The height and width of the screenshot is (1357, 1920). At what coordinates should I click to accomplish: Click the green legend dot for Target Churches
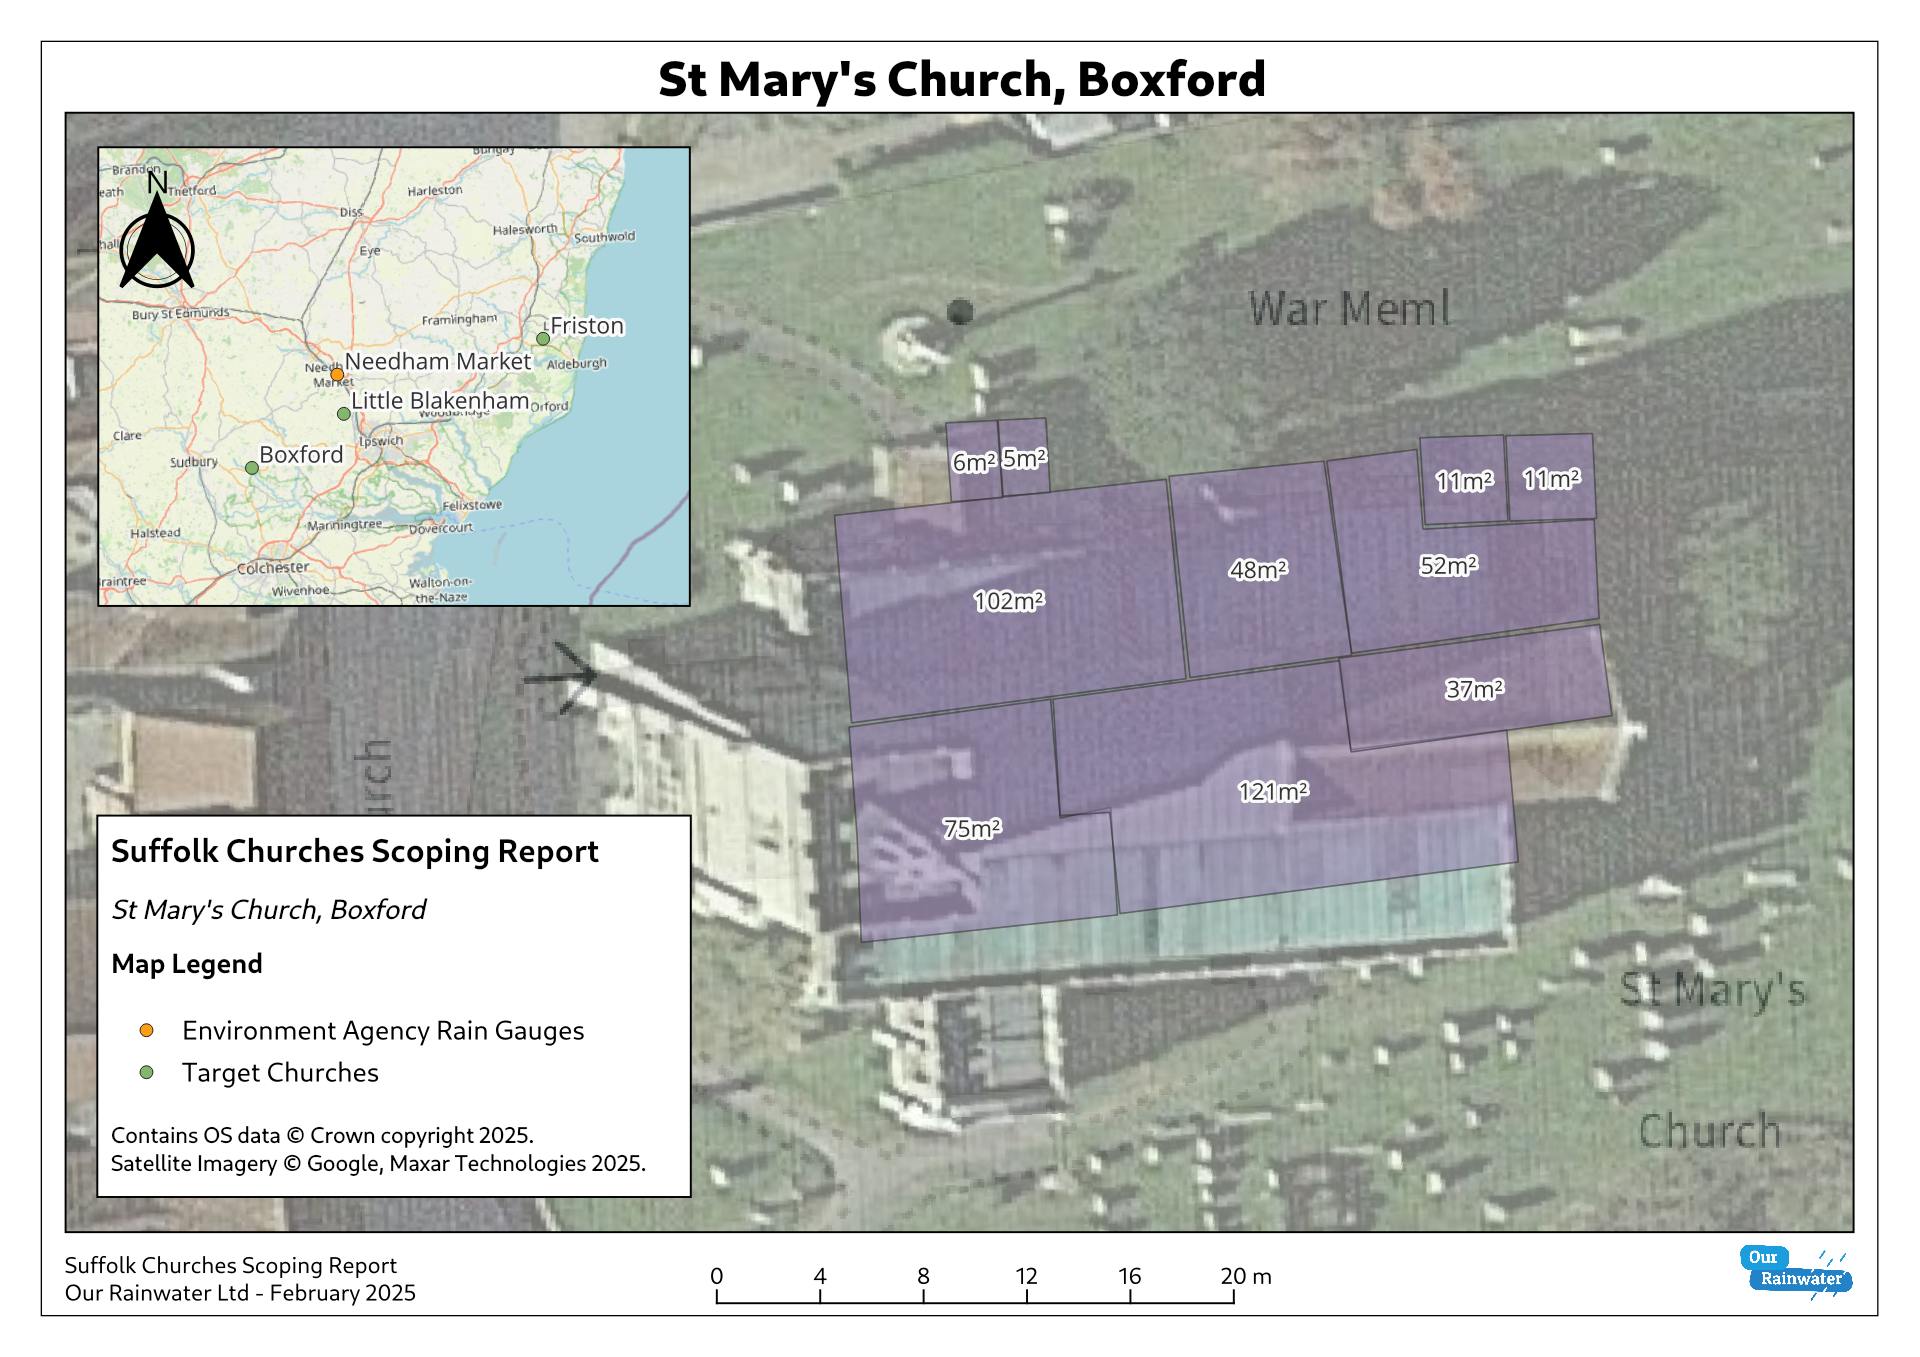pyautogui.click(x=147, y=1073)
